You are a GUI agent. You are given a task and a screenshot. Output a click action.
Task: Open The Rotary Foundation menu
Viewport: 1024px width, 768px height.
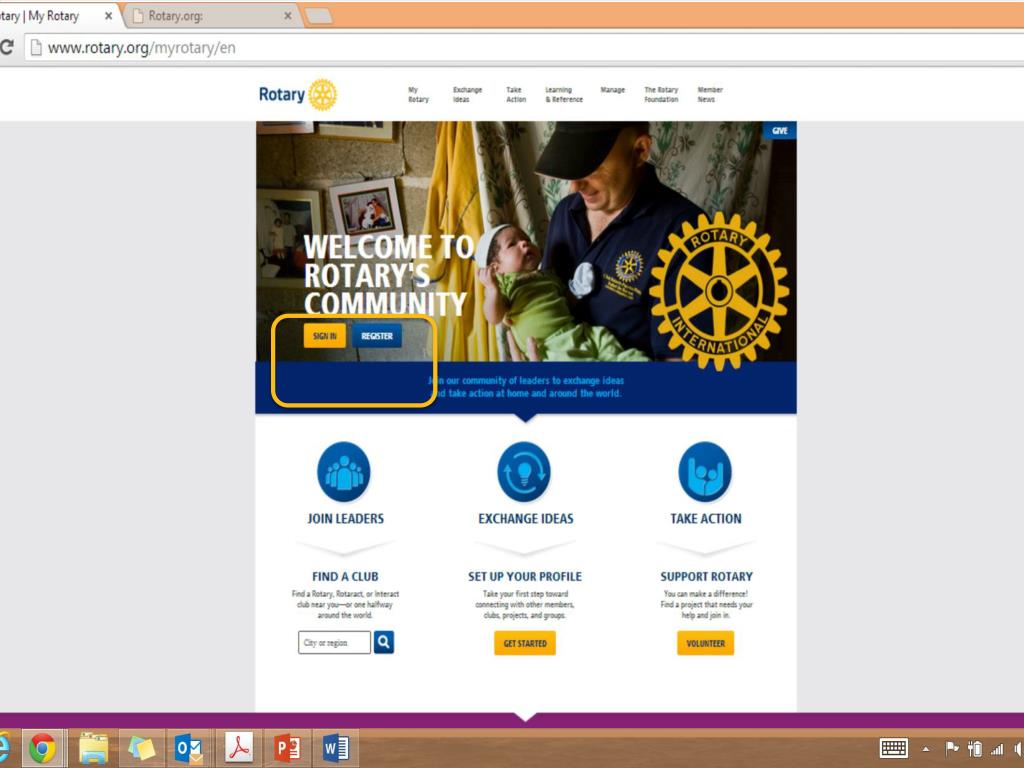(662, 95)
